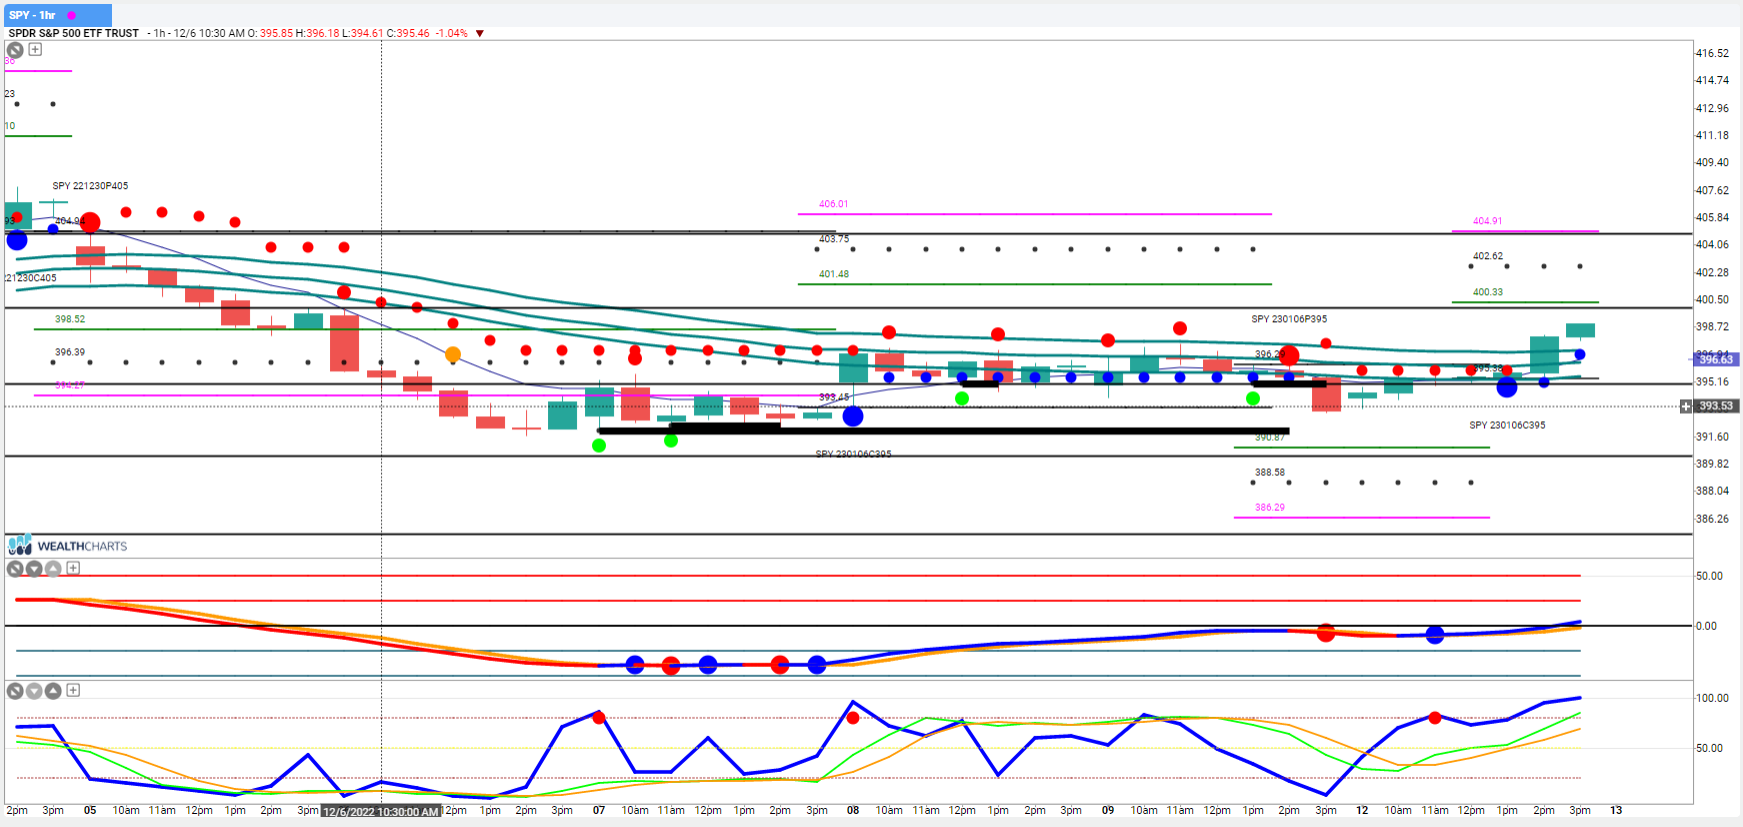Click the 403.75 dotted level label
1743x827 pixels.
[834, 239]
